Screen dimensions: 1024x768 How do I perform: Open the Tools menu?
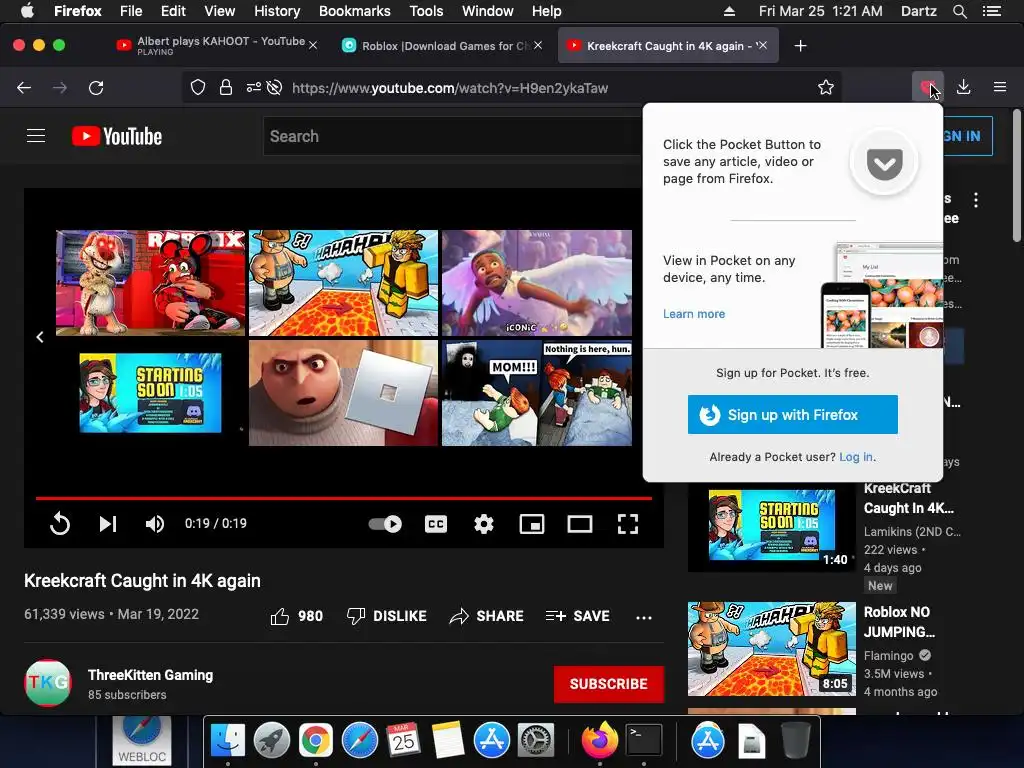(426, 11)
